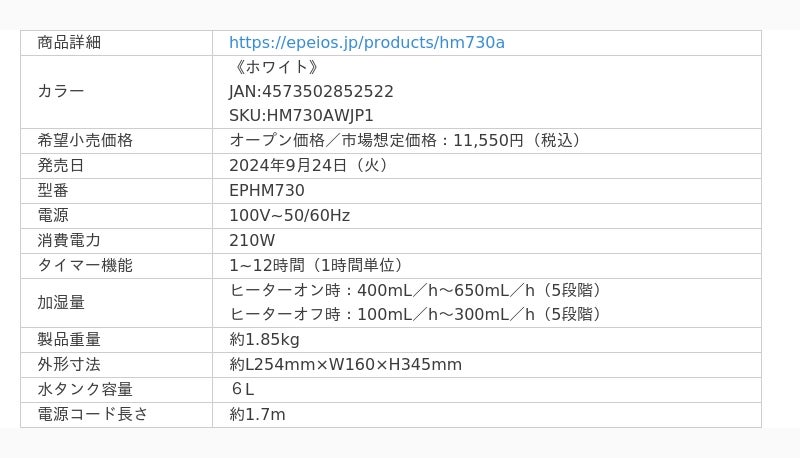Click the SKU:HM730AWJP1 text
This screenshot has height=458, width=800.
(x=301, y=115)
